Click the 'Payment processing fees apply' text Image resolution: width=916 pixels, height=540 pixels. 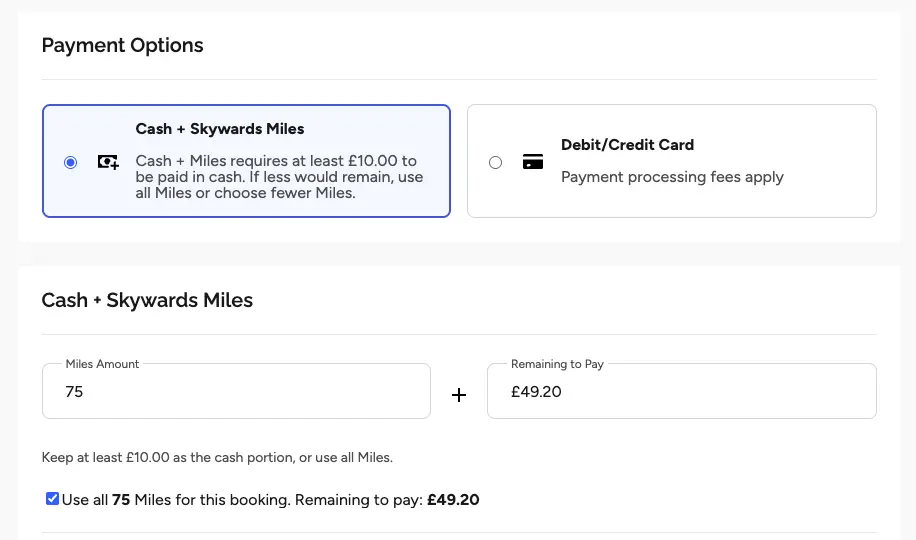click(x=672, y=176)
